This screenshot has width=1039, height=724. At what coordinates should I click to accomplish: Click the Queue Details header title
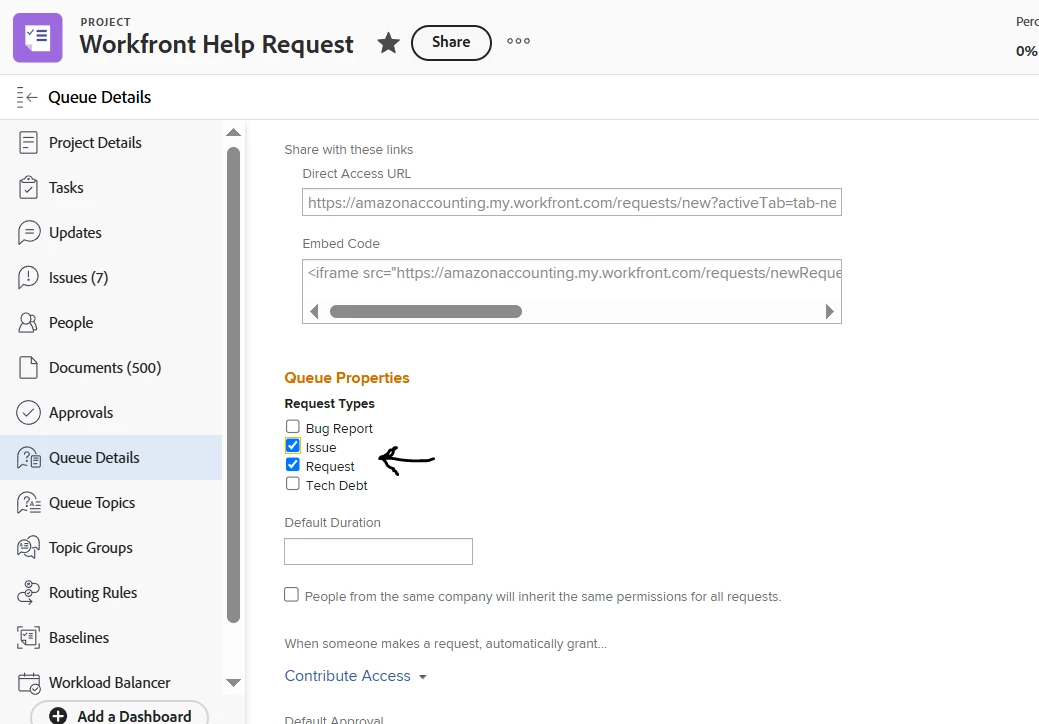99,97
